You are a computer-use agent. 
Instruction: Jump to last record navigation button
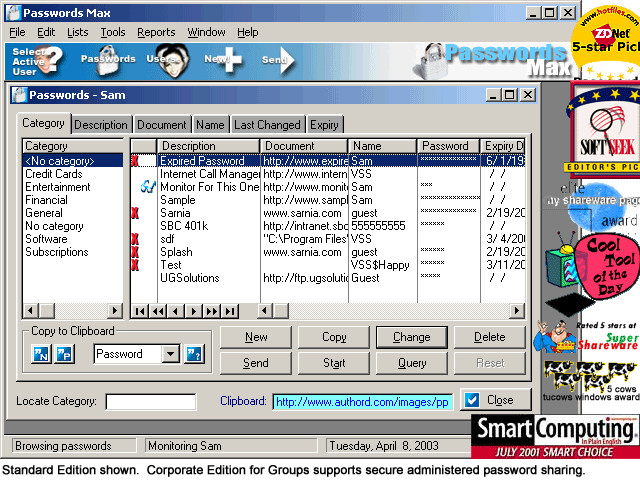coord(230,311)
